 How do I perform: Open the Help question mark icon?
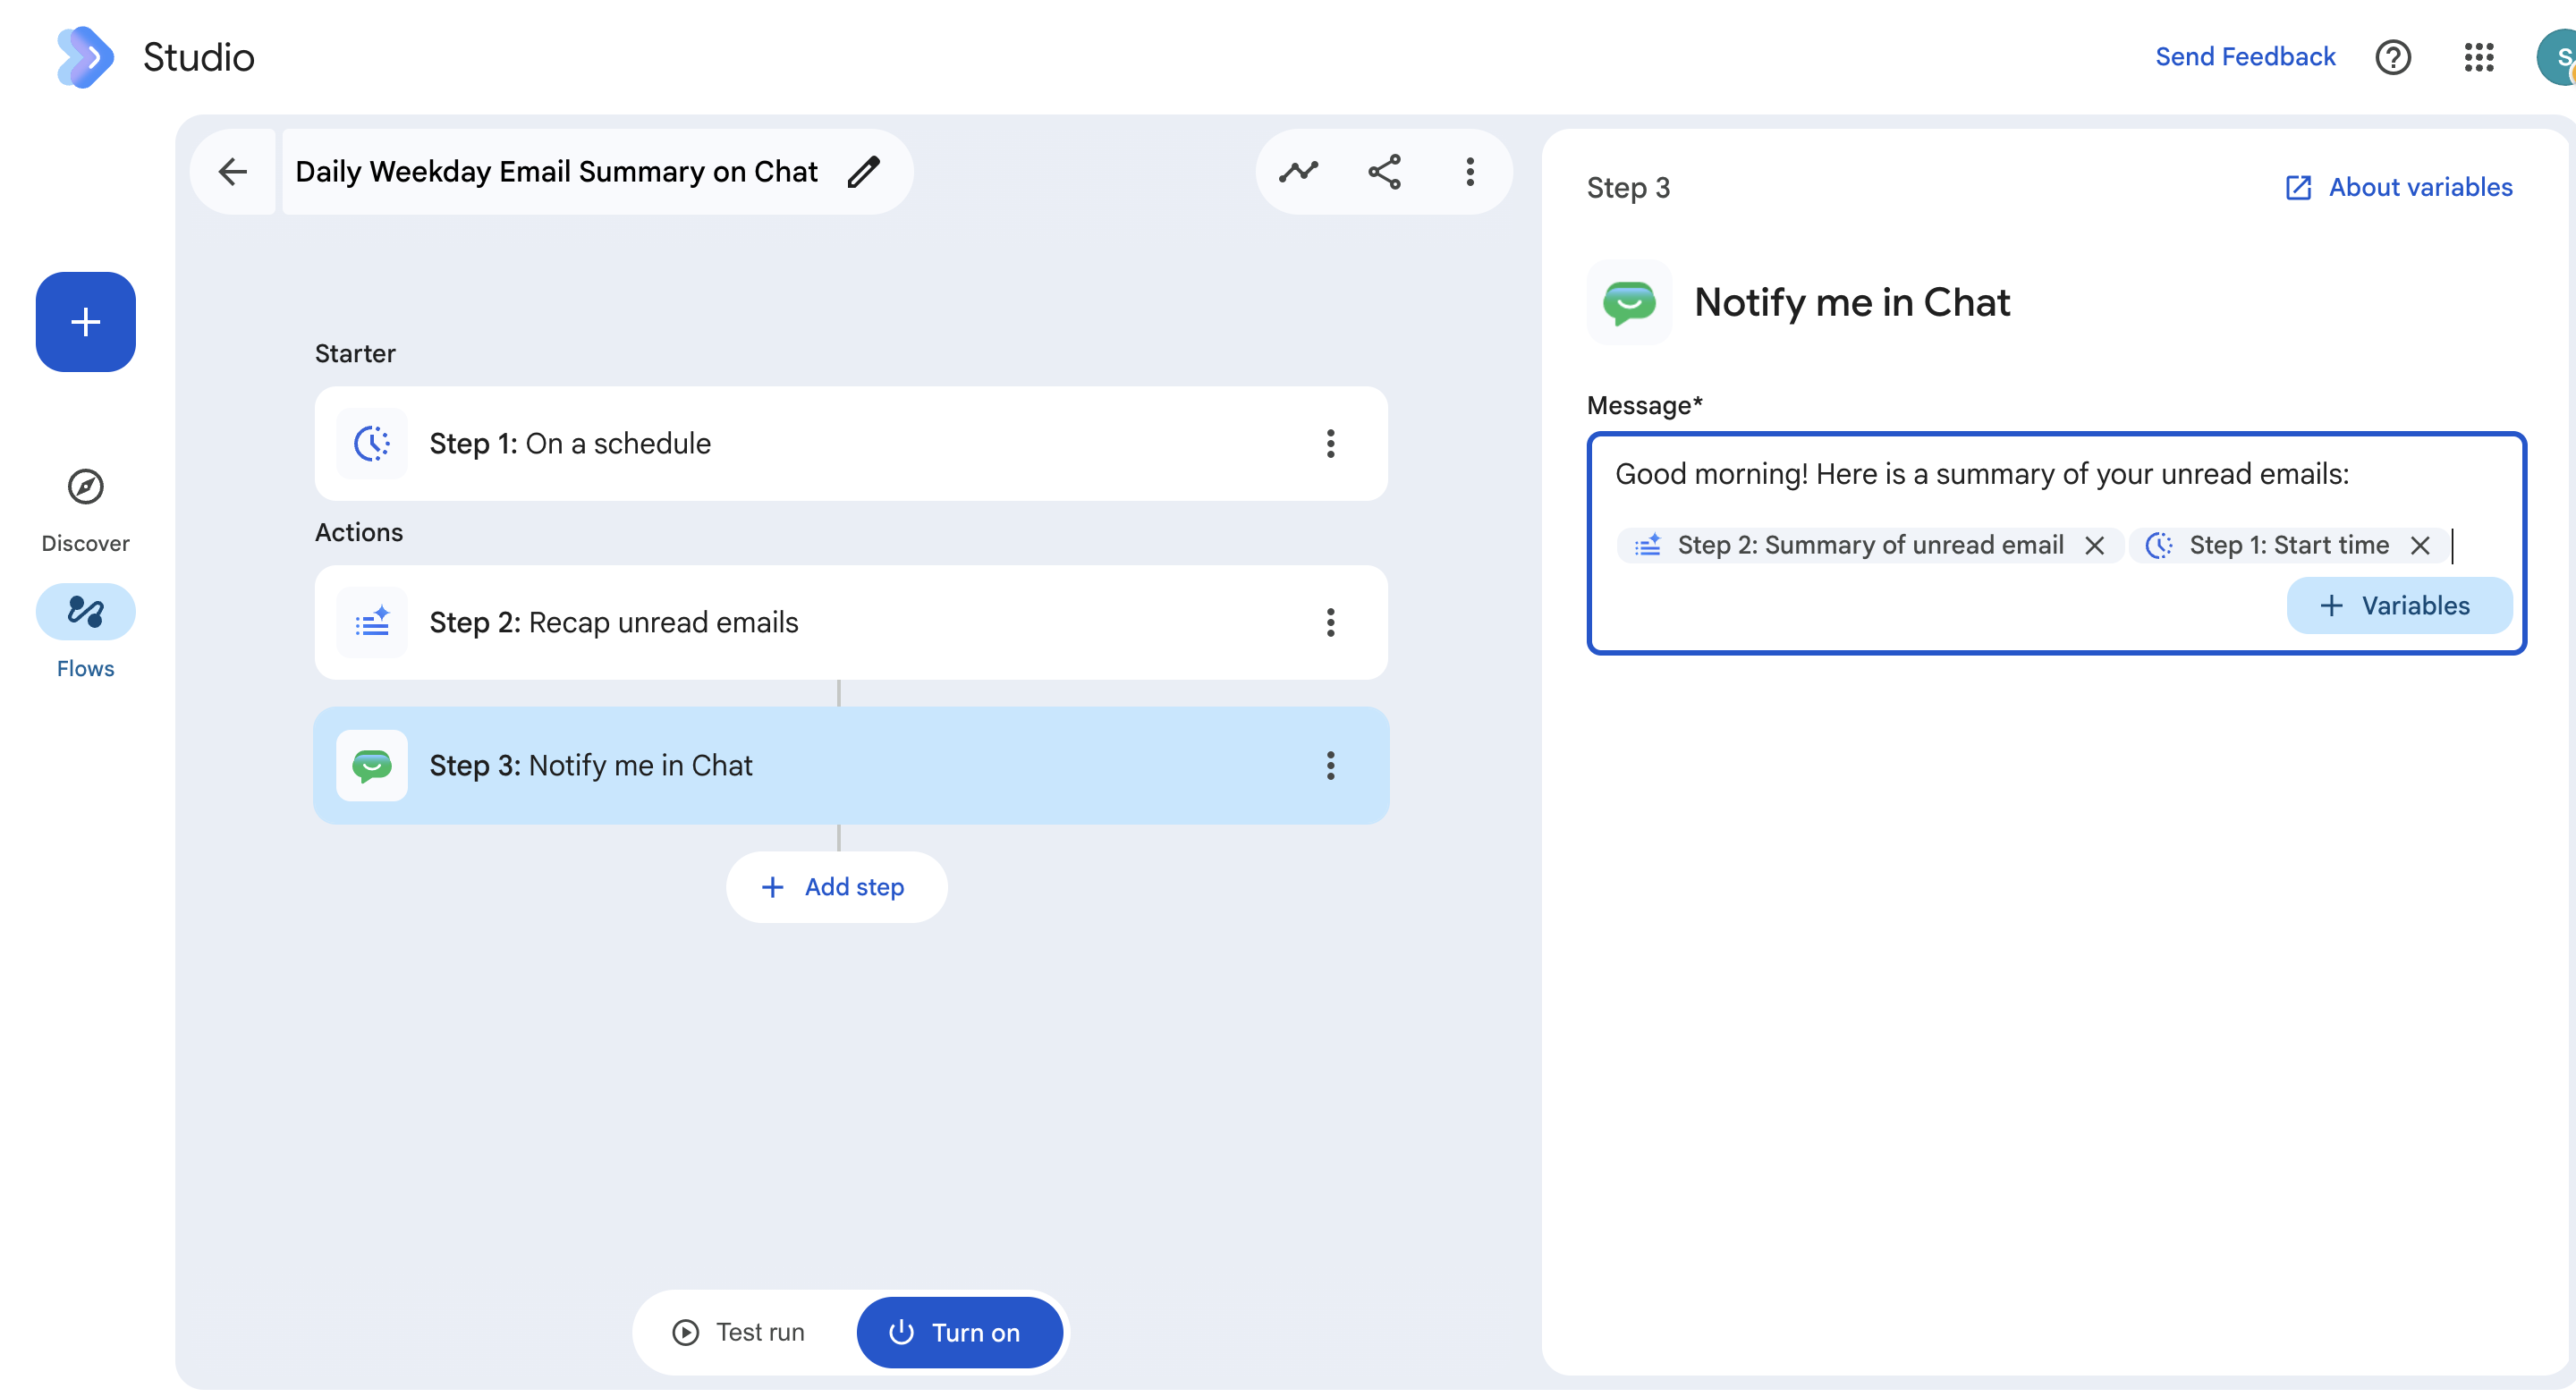(2393, 57)
